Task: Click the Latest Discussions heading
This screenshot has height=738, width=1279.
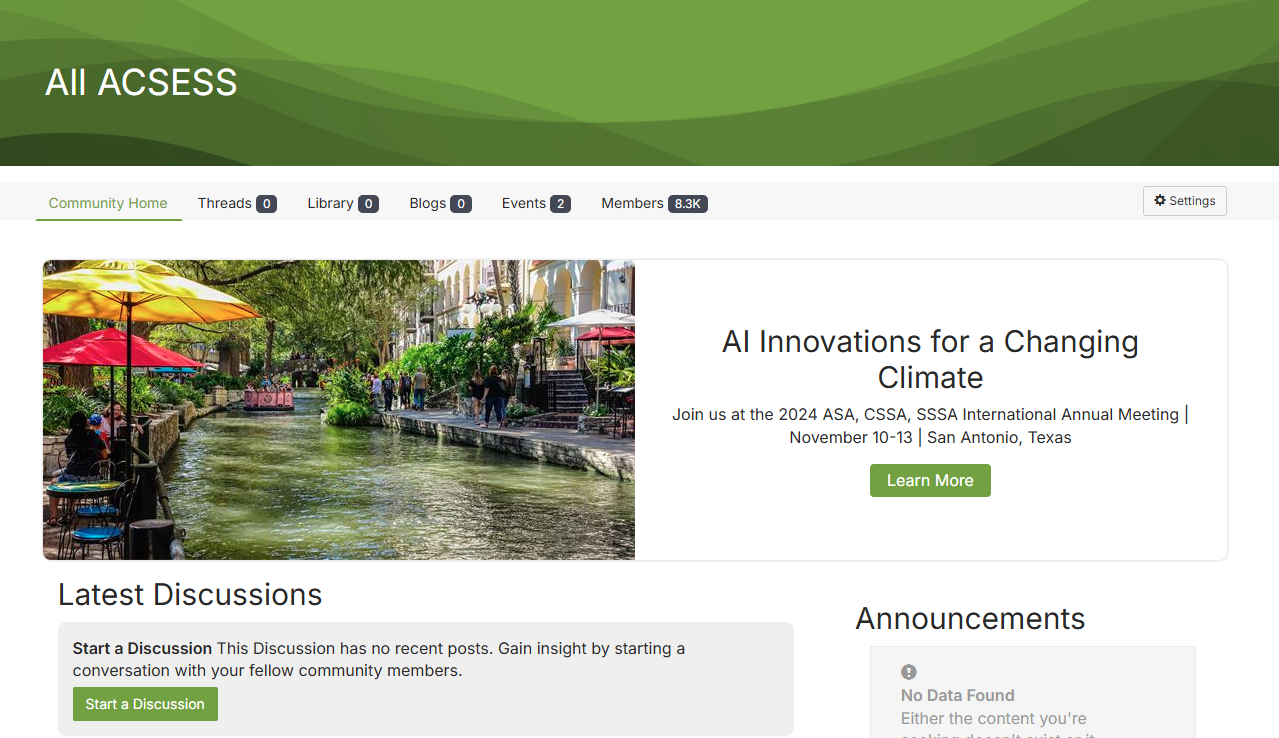Action: coord(190,594)
